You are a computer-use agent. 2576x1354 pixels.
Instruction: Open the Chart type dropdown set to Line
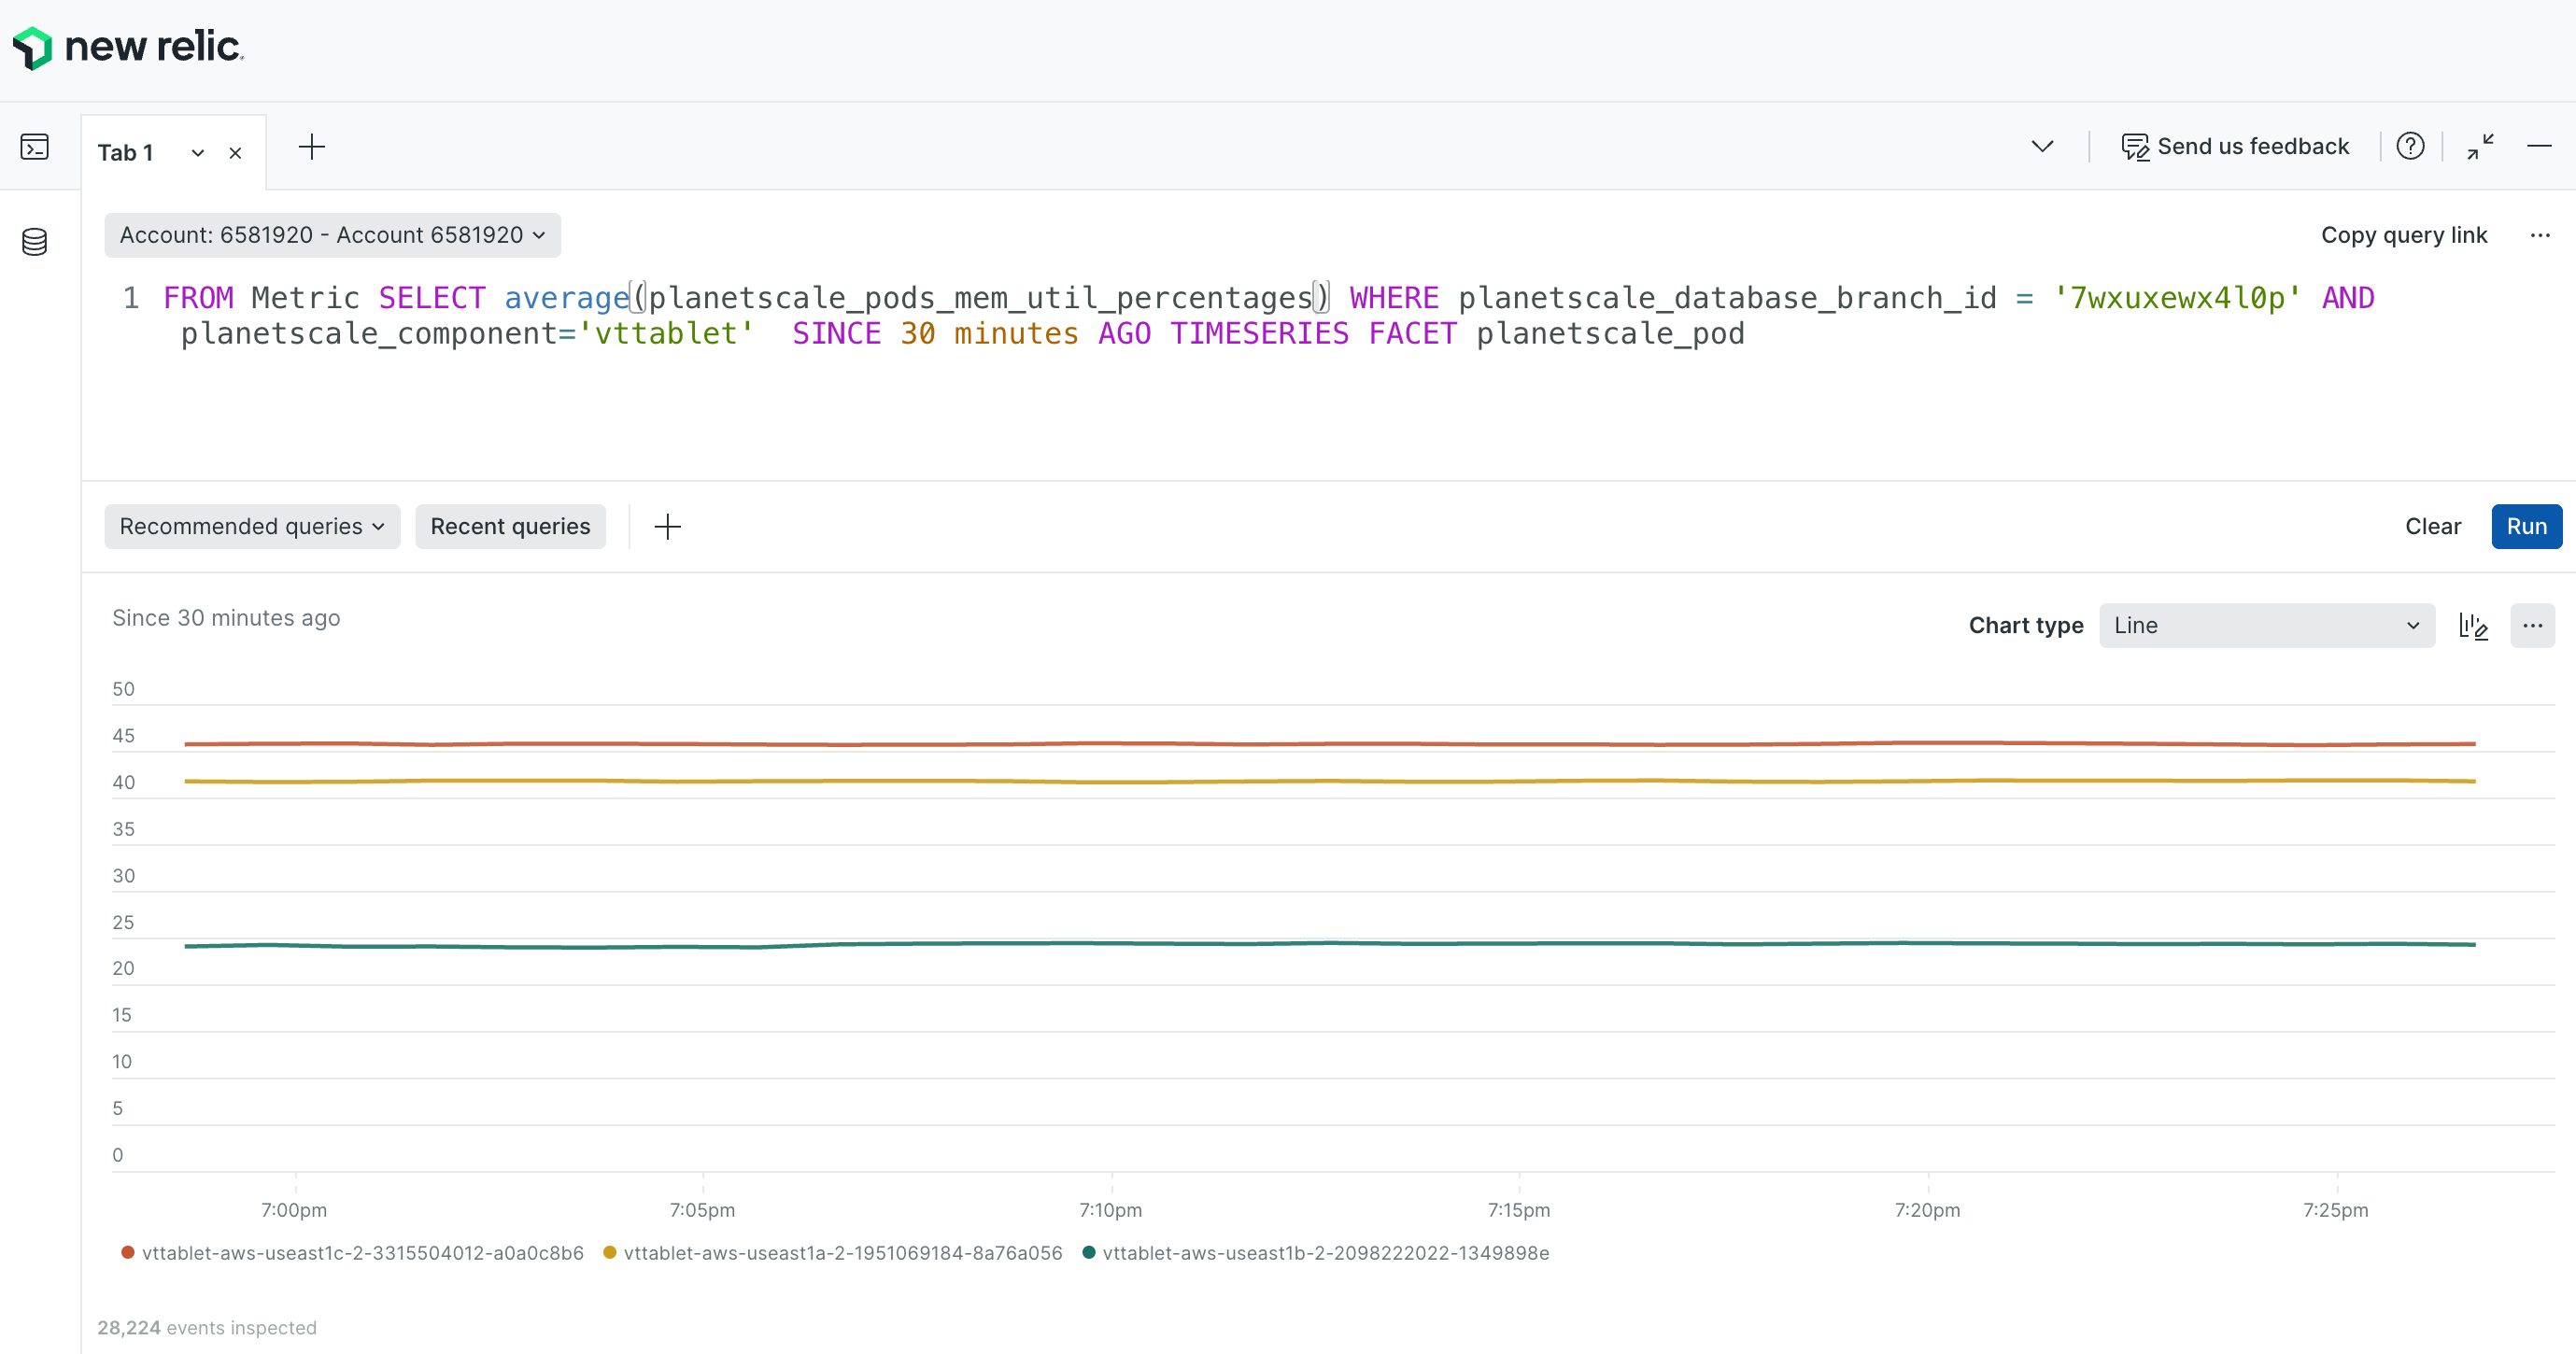tap(2266, 625)
